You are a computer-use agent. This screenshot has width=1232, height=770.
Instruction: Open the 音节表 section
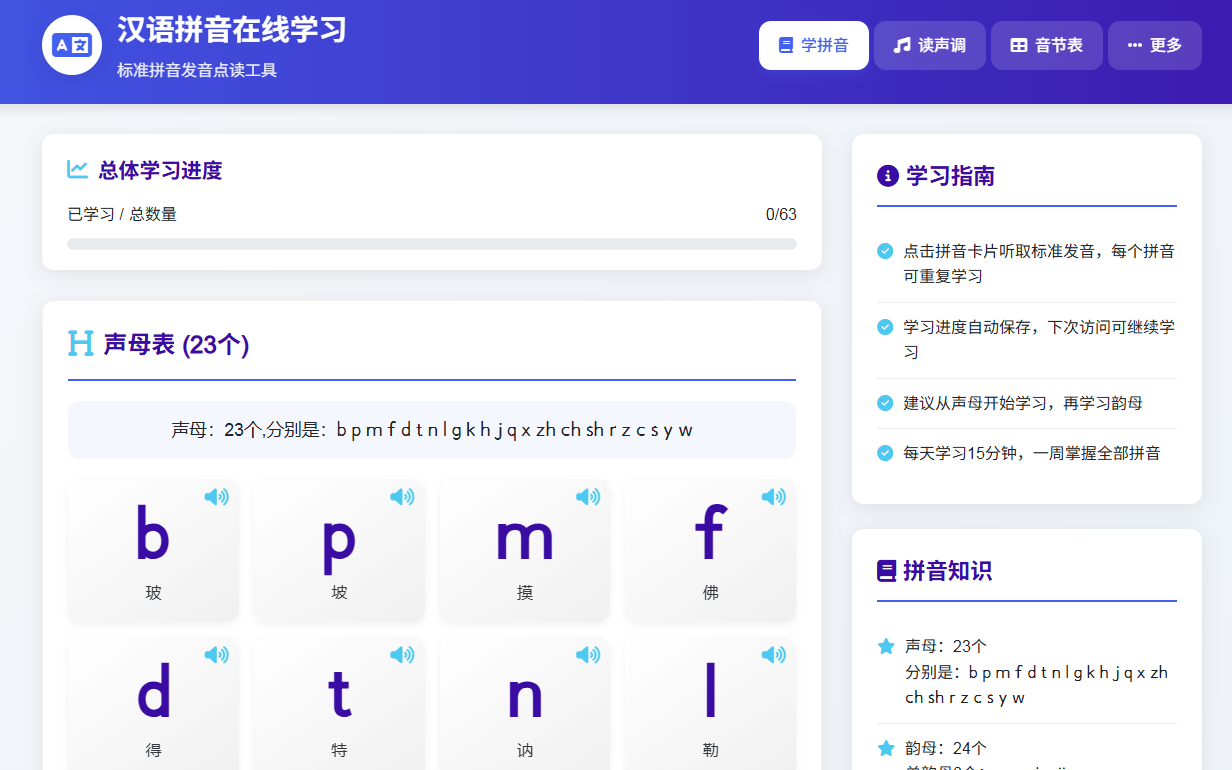point(1046,44)
